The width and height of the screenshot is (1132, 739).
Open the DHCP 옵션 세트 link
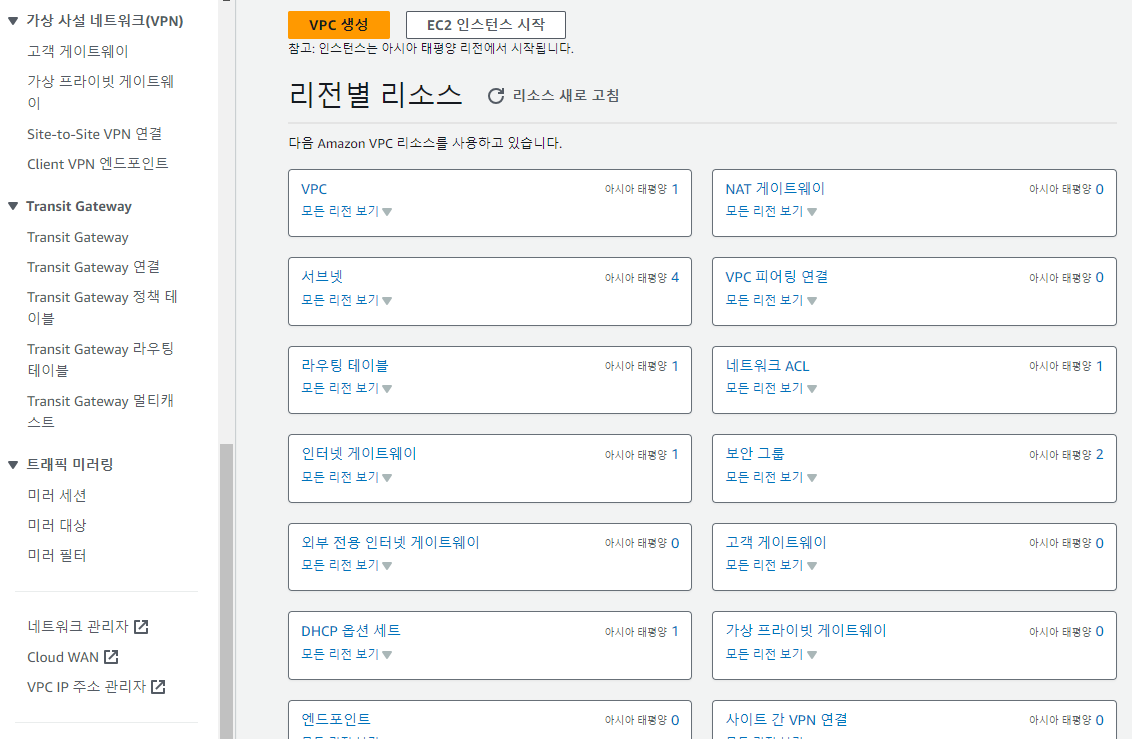pos(351,631)
